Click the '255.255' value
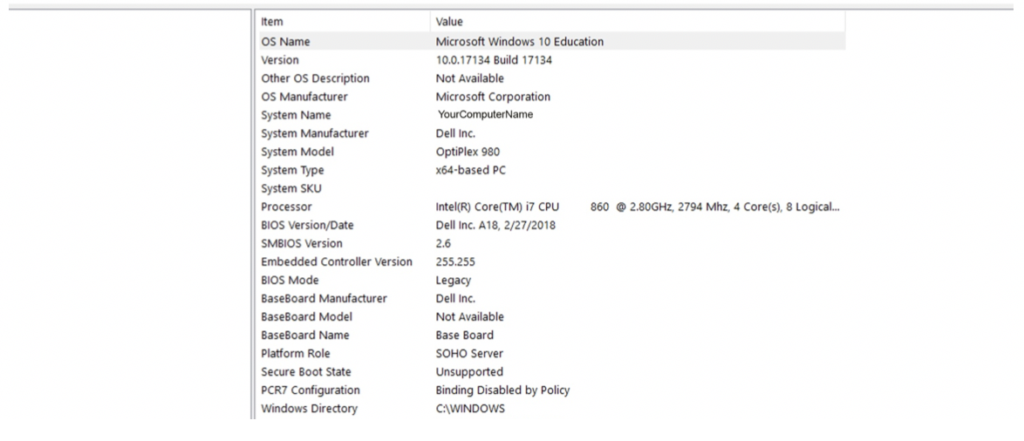The image size is (1024, 441). click(x=455, y=261)
